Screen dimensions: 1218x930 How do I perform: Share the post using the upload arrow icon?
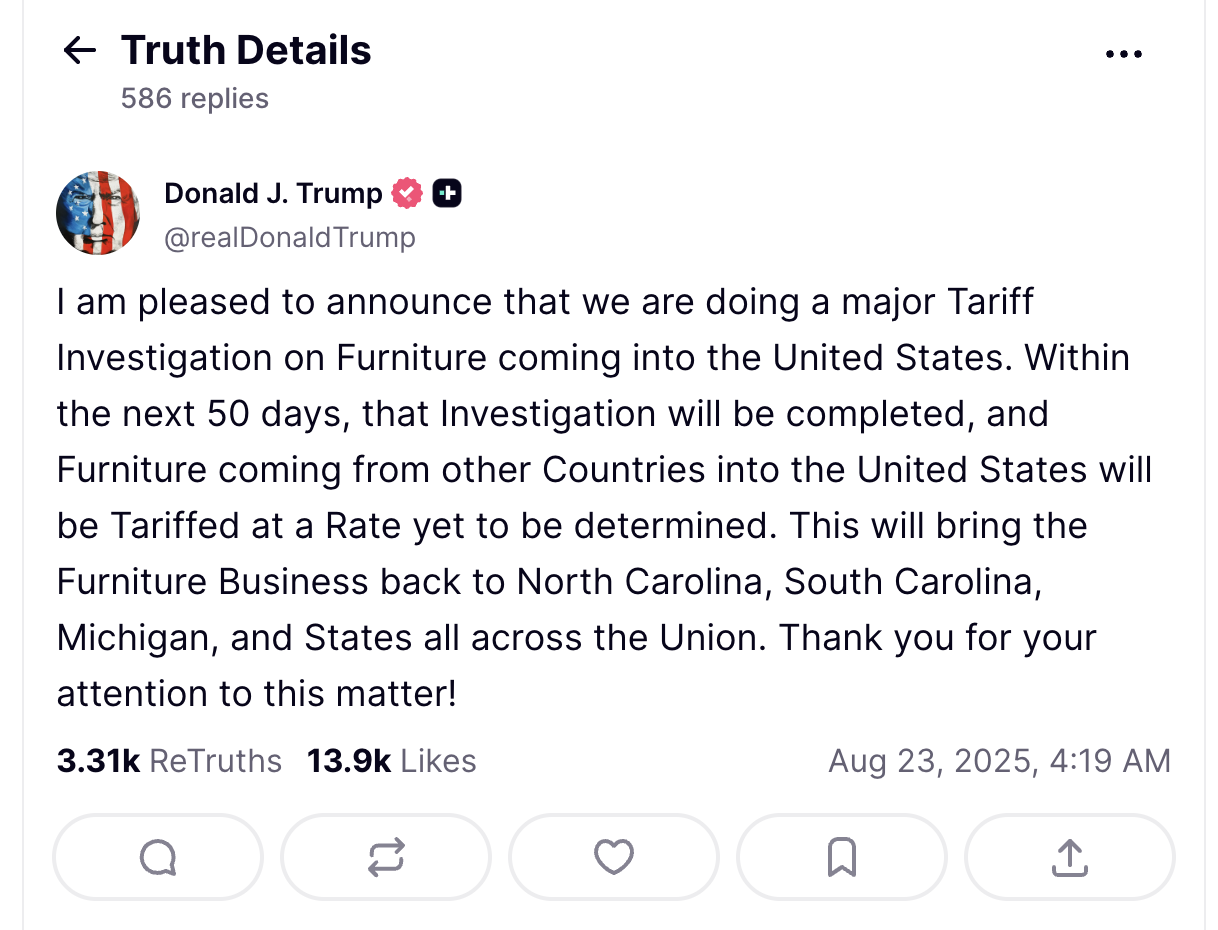tap(1070, 857)
